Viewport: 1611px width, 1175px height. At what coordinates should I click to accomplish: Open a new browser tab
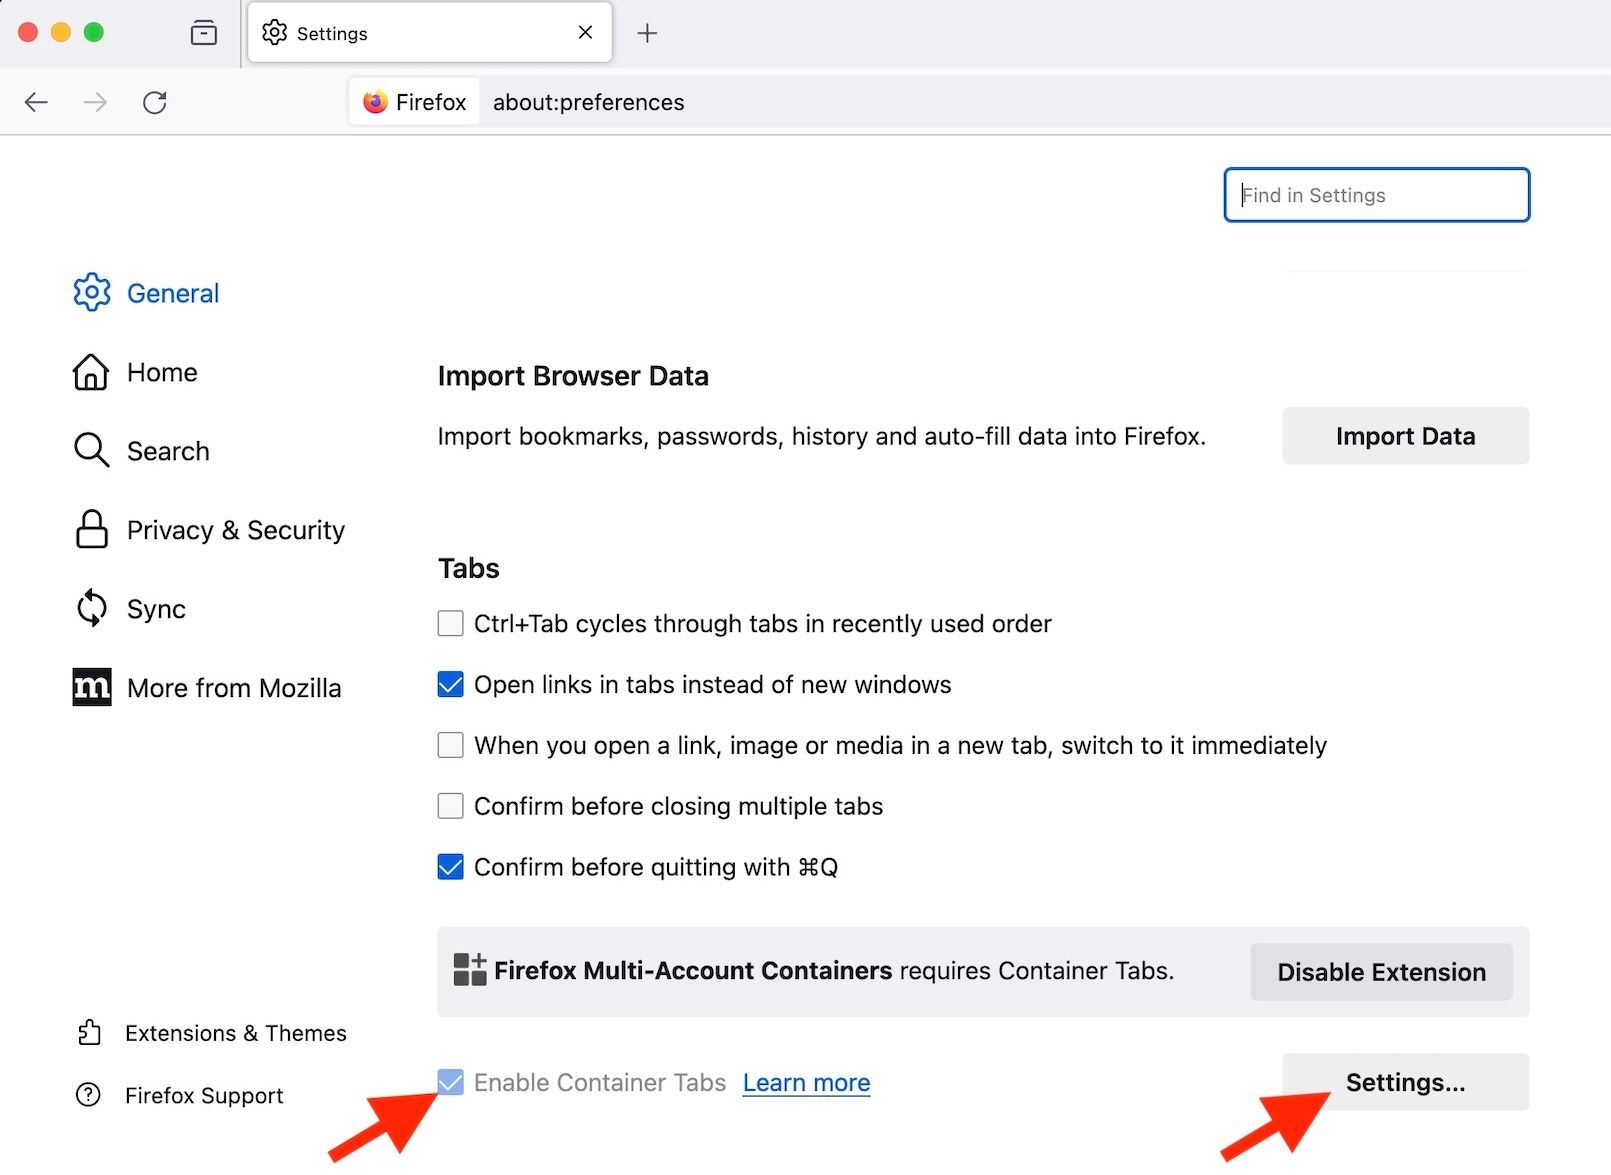647,32
